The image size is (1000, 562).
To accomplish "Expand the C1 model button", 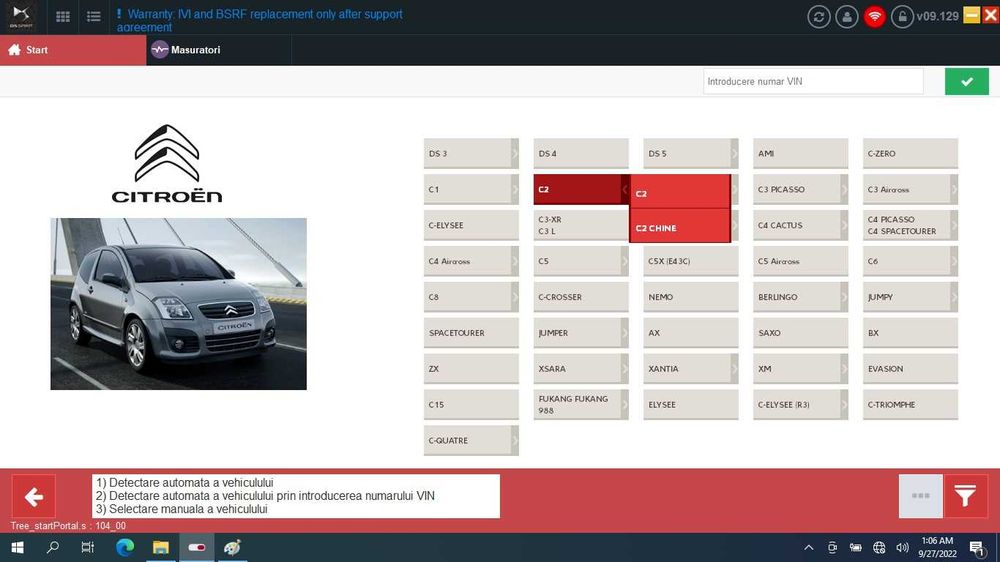I will (x=471, y=189).
